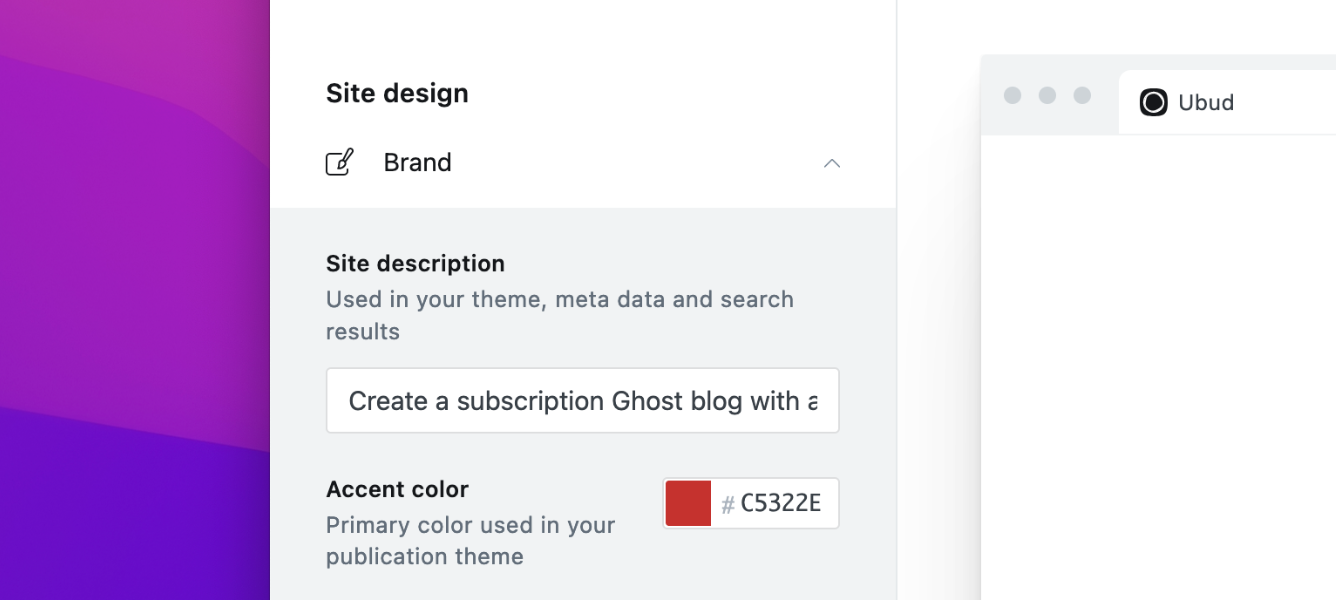Image resolution: width=1336 pixels, height=600 pixels.
Task: Click the Accent color label
Action: click(x=397, y=489)
